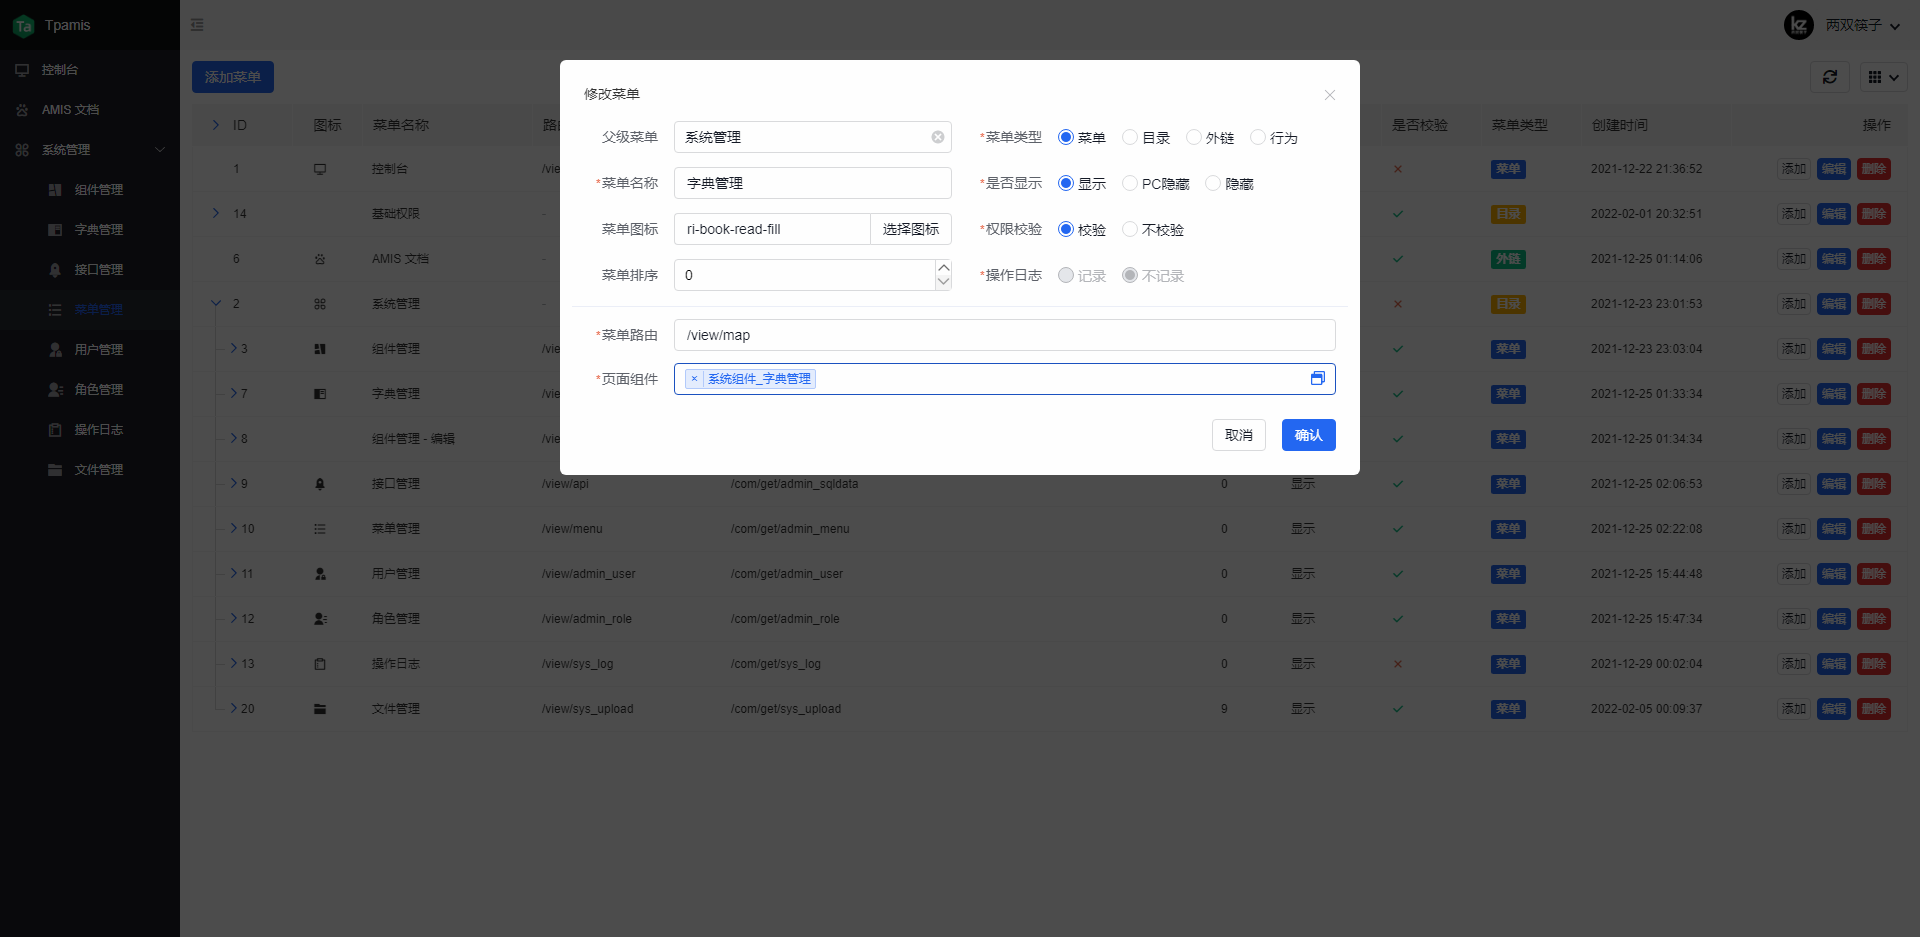Increase the 菜单排序 value with the up arrow

[943, 267]
